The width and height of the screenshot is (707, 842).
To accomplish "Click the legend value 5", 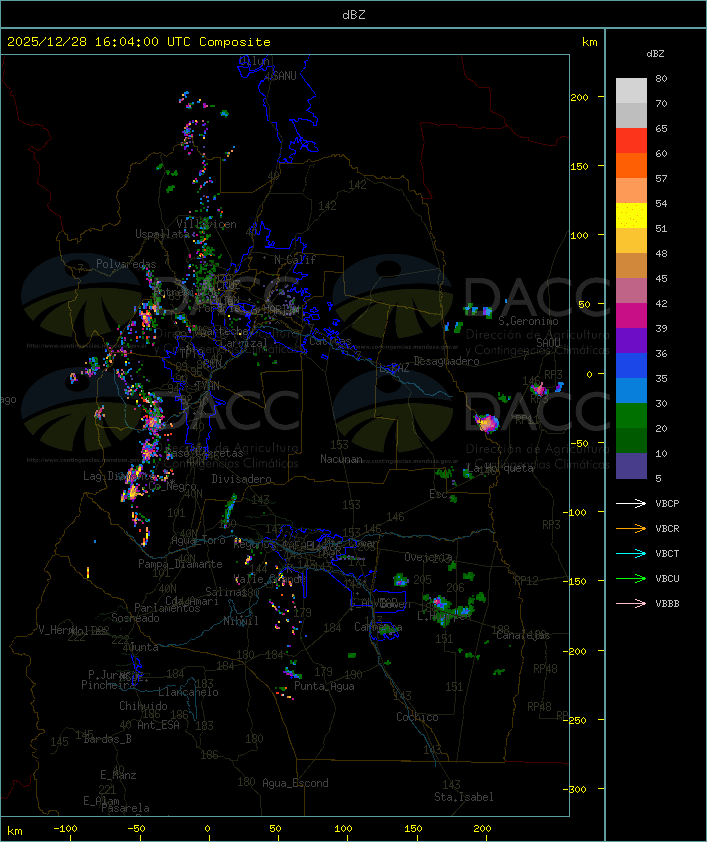I will tap(658, 478).
